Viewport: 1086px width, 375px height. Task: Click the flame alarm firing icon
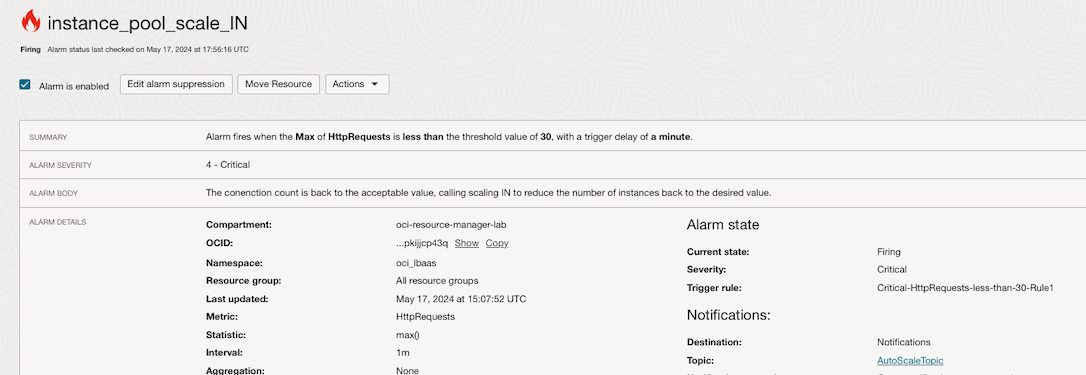(x=31, y=22)
